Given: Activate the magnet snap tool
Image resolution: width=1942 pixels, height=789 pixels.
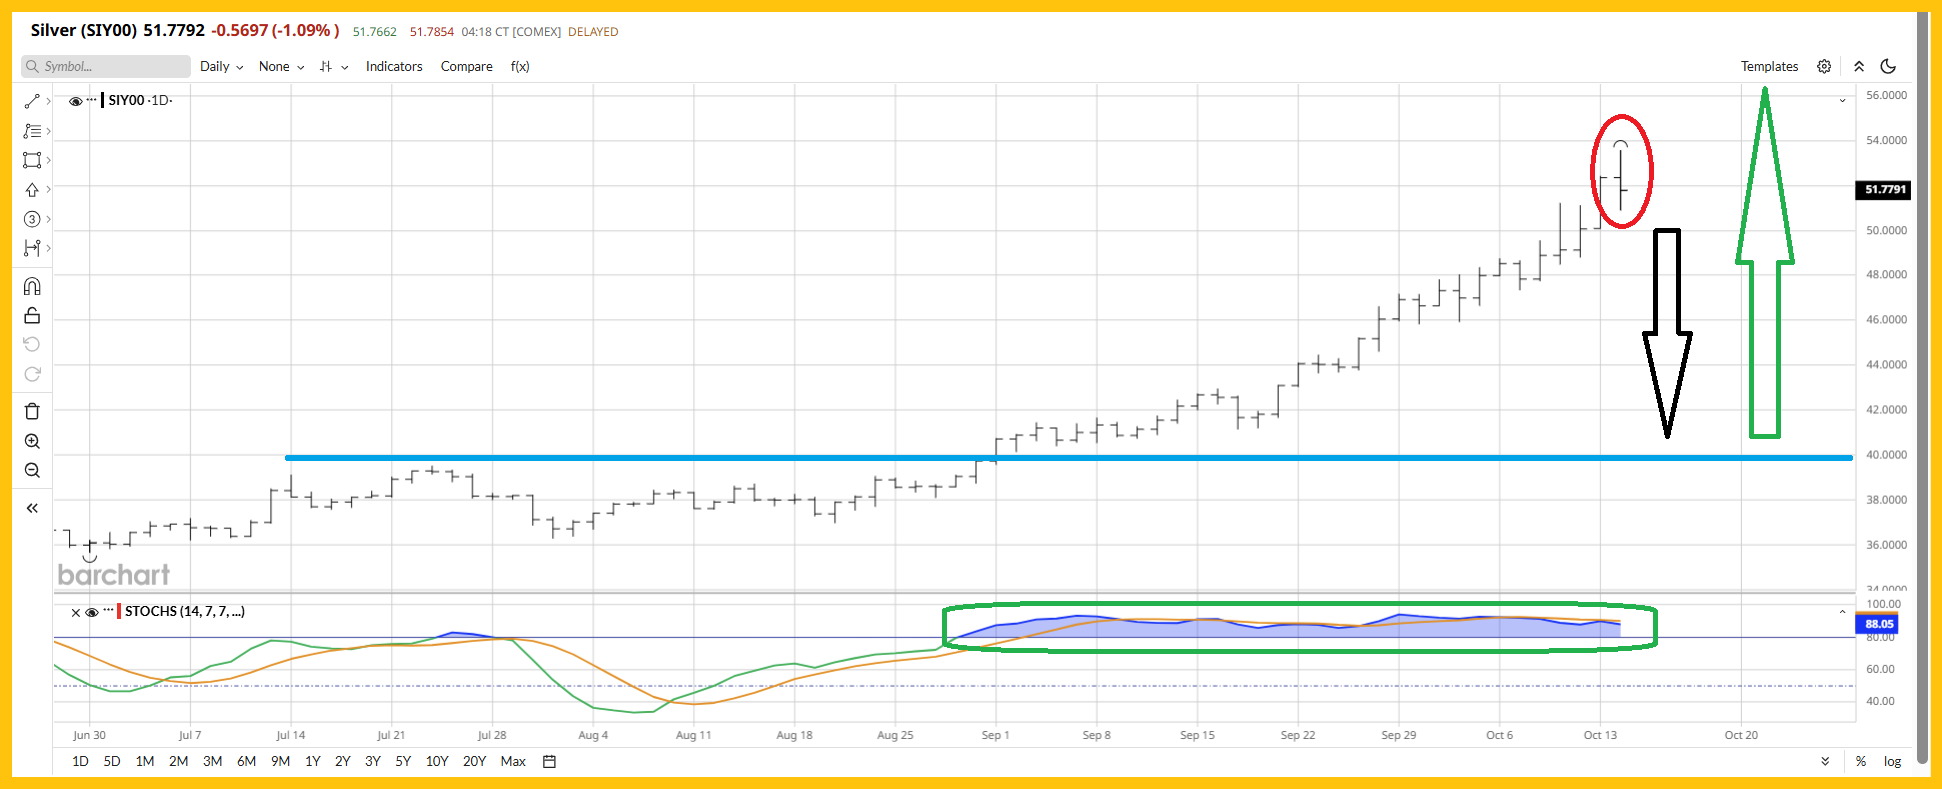Looking at the screenshot, I should [32, 287].
